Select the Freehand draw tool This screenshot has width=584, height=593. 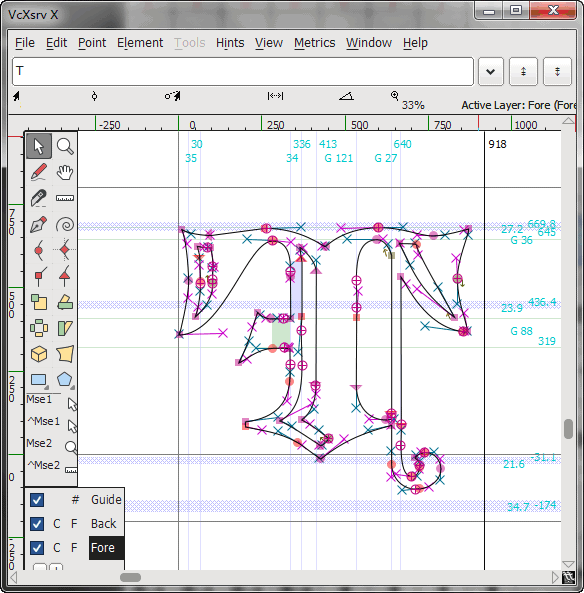click(39, 172)
